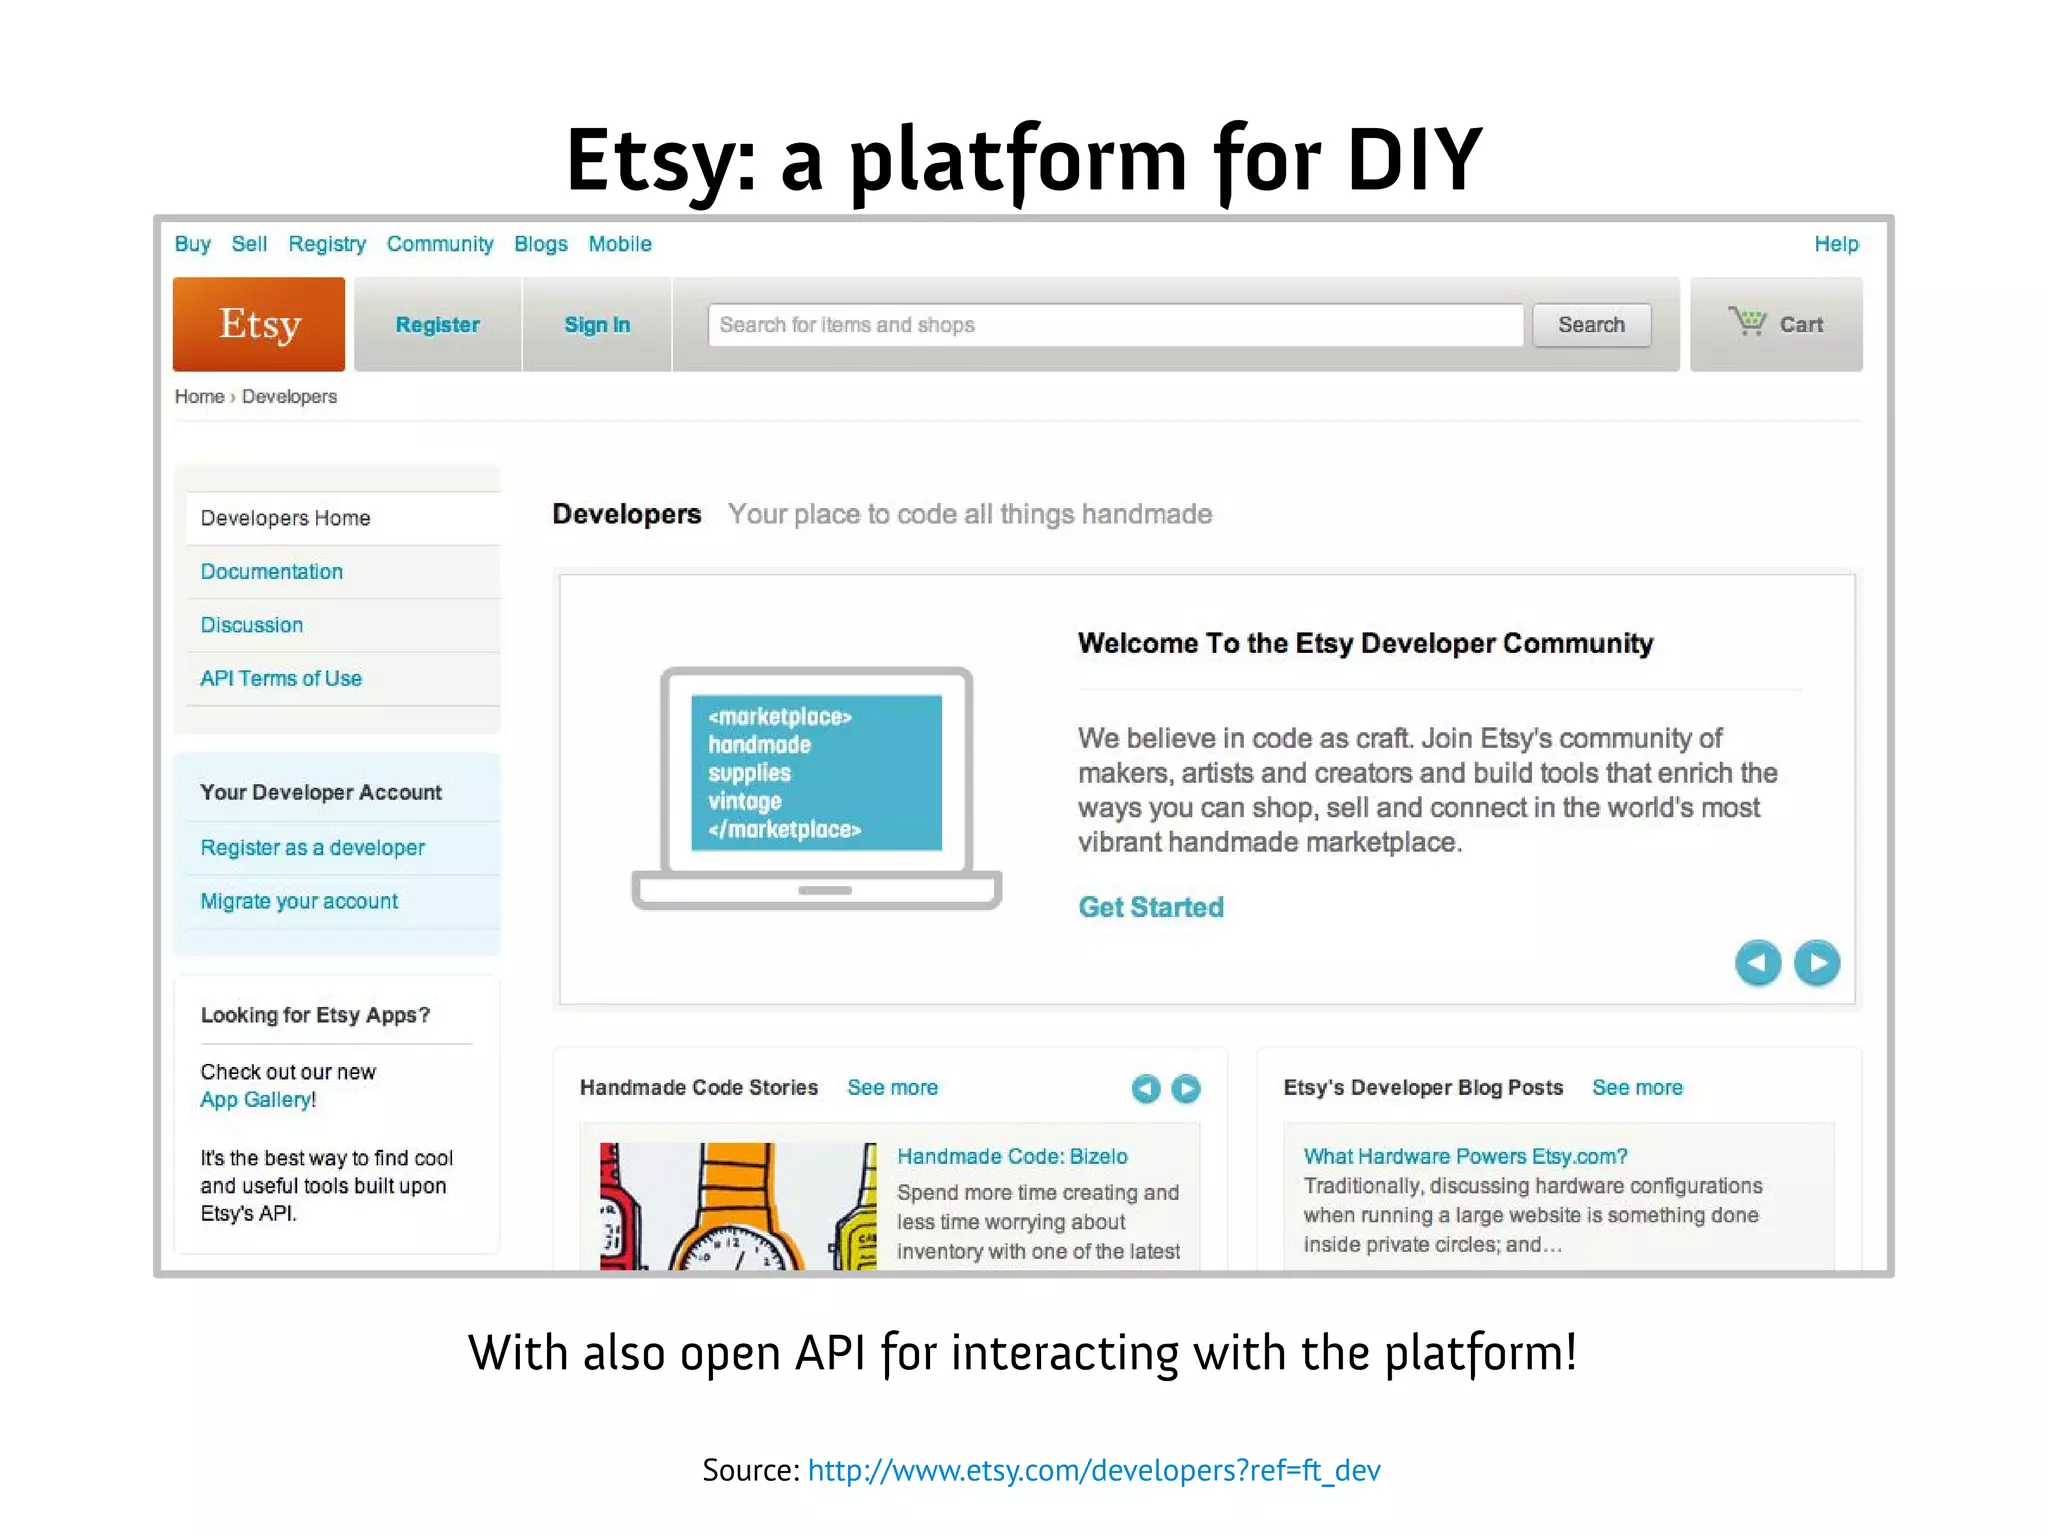Click 'Welcome To the Etsy Developer Community' heading
Image resolution: width=2048 pixels, height=1536 pixels.
(x=1365, y=643)
